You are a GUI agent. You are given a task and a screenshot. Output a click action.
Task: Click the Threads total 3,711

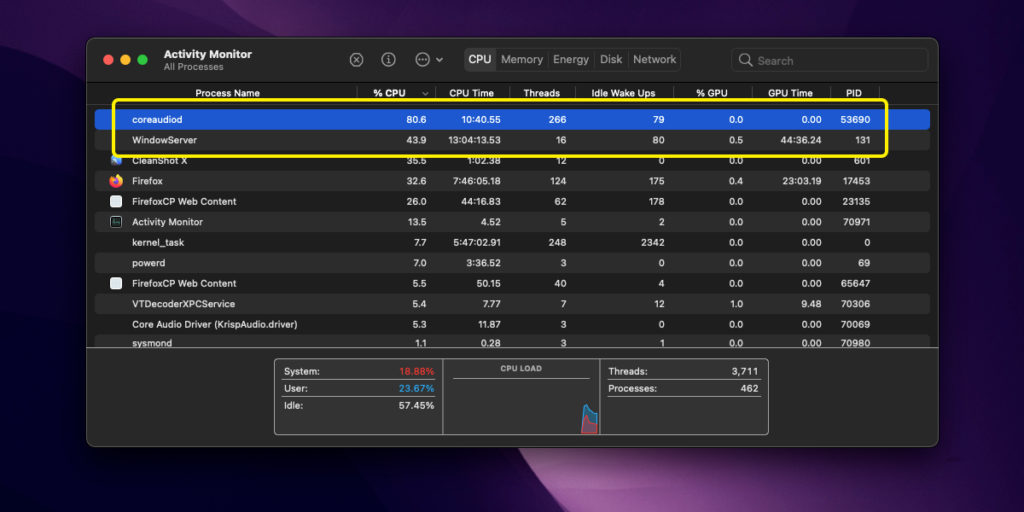(x=745, y=372)
